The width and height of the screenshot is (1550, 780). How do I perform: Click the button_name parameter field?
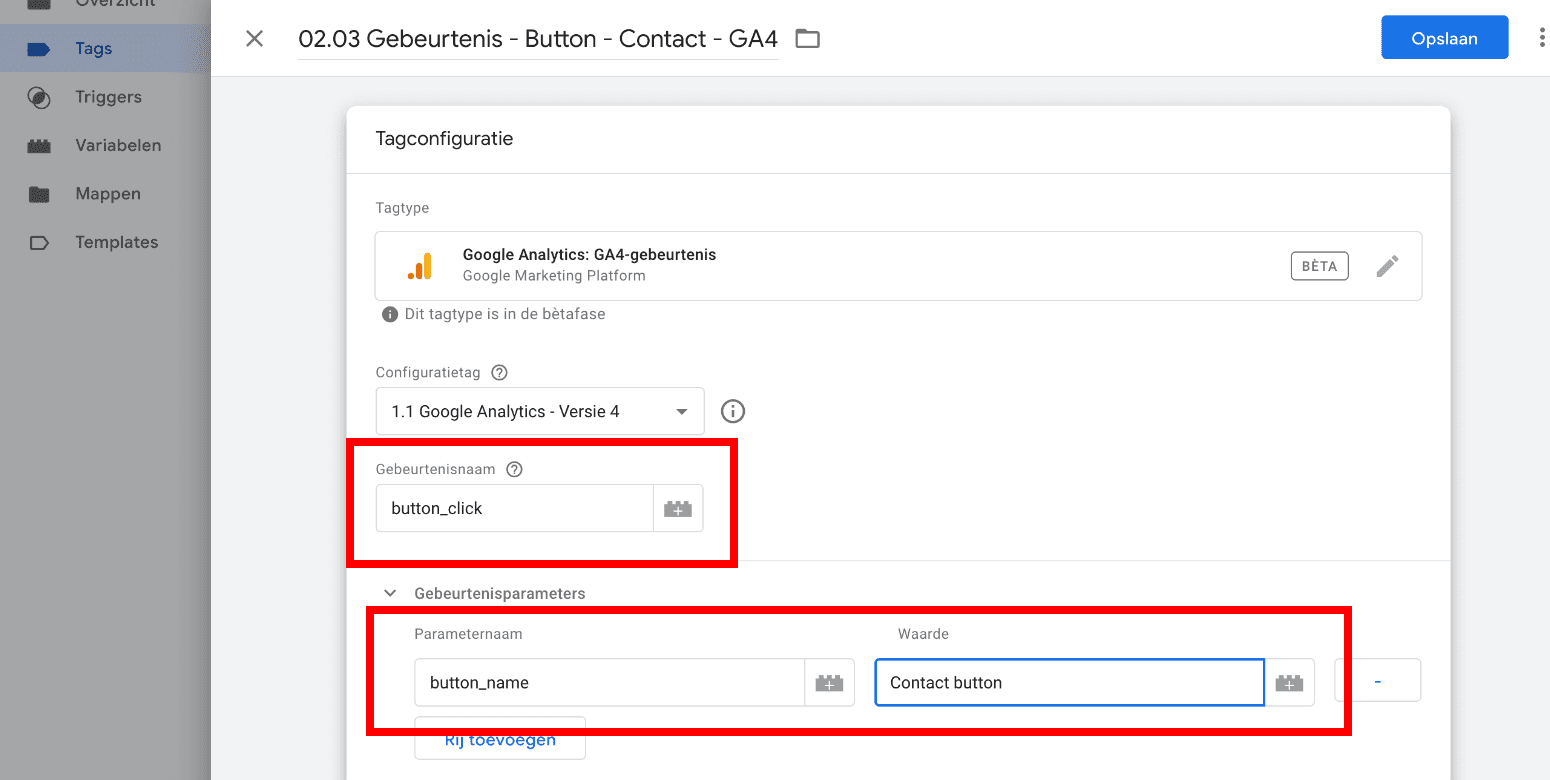(610, 682)
